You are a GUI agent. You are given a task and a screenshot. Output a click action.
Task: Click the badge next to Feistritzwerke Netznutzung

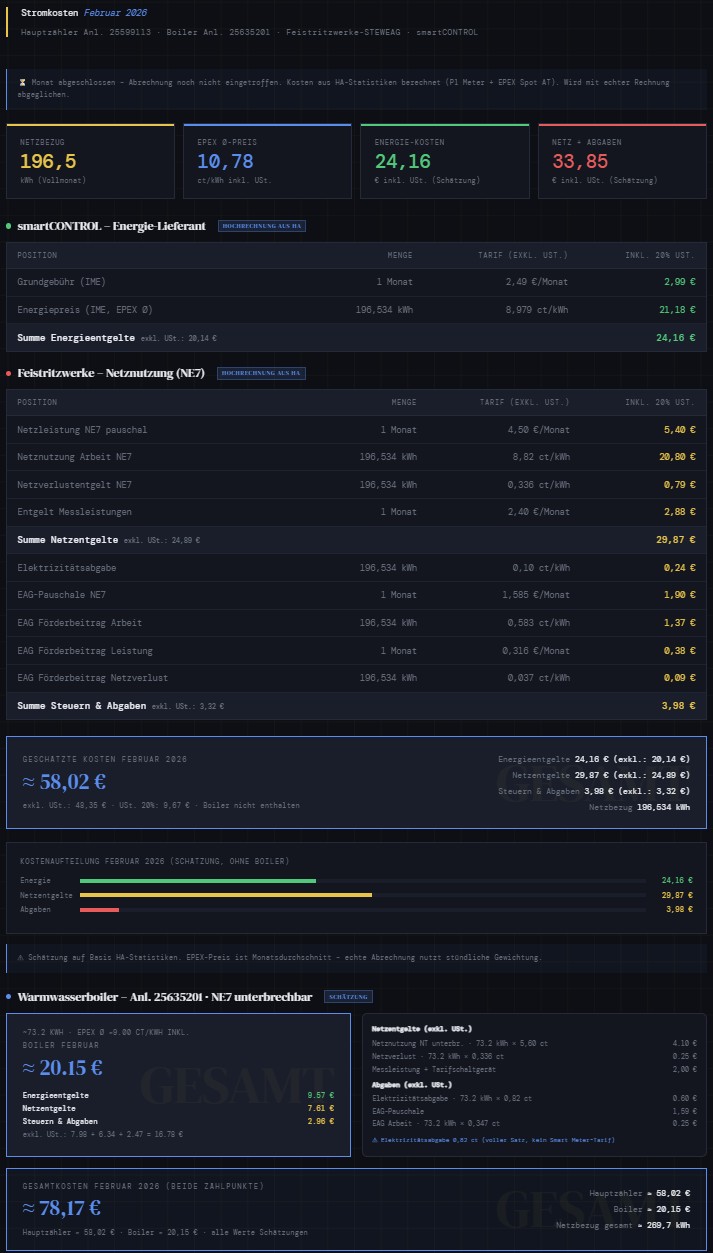tap(261, 373)
